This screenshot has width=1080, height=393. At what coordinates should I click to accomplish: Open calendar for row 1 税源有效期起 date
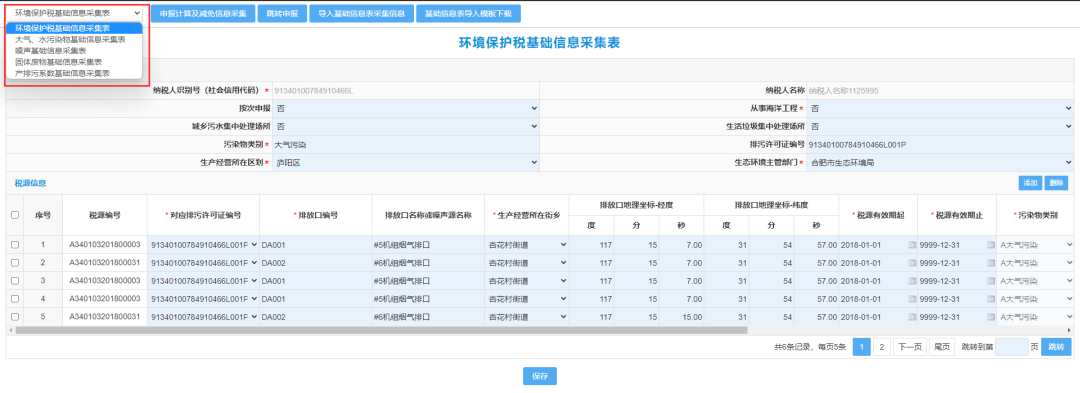[913, 245]
